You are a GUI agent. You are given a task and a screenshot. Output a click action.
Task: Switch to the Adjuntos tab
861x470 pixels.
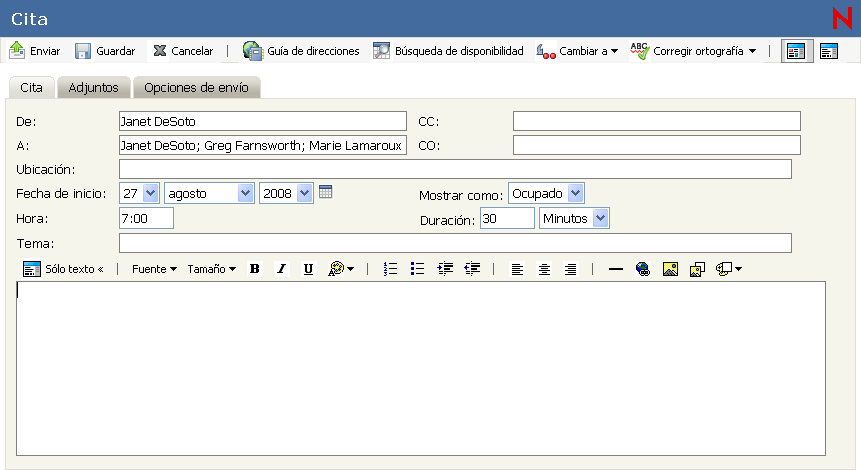point(93,87)
